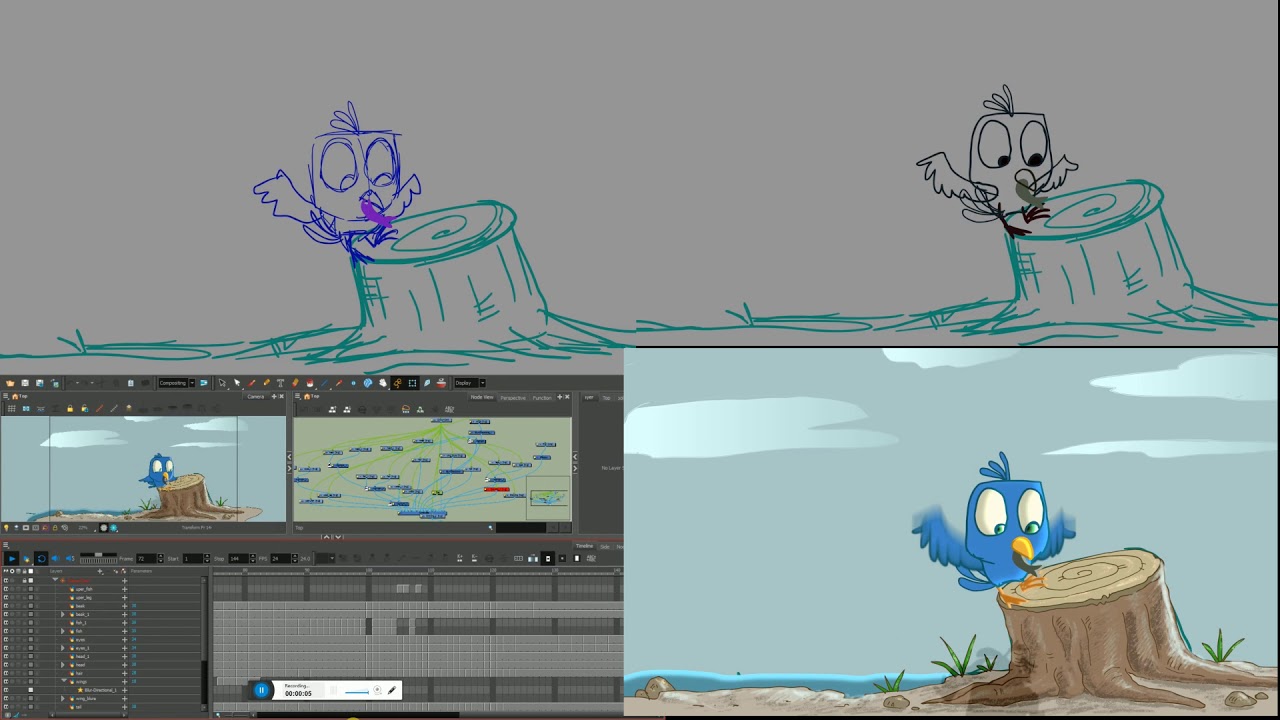Pause the screen recording
This screenshot has height=720, width=1280.
click(261, 690)
